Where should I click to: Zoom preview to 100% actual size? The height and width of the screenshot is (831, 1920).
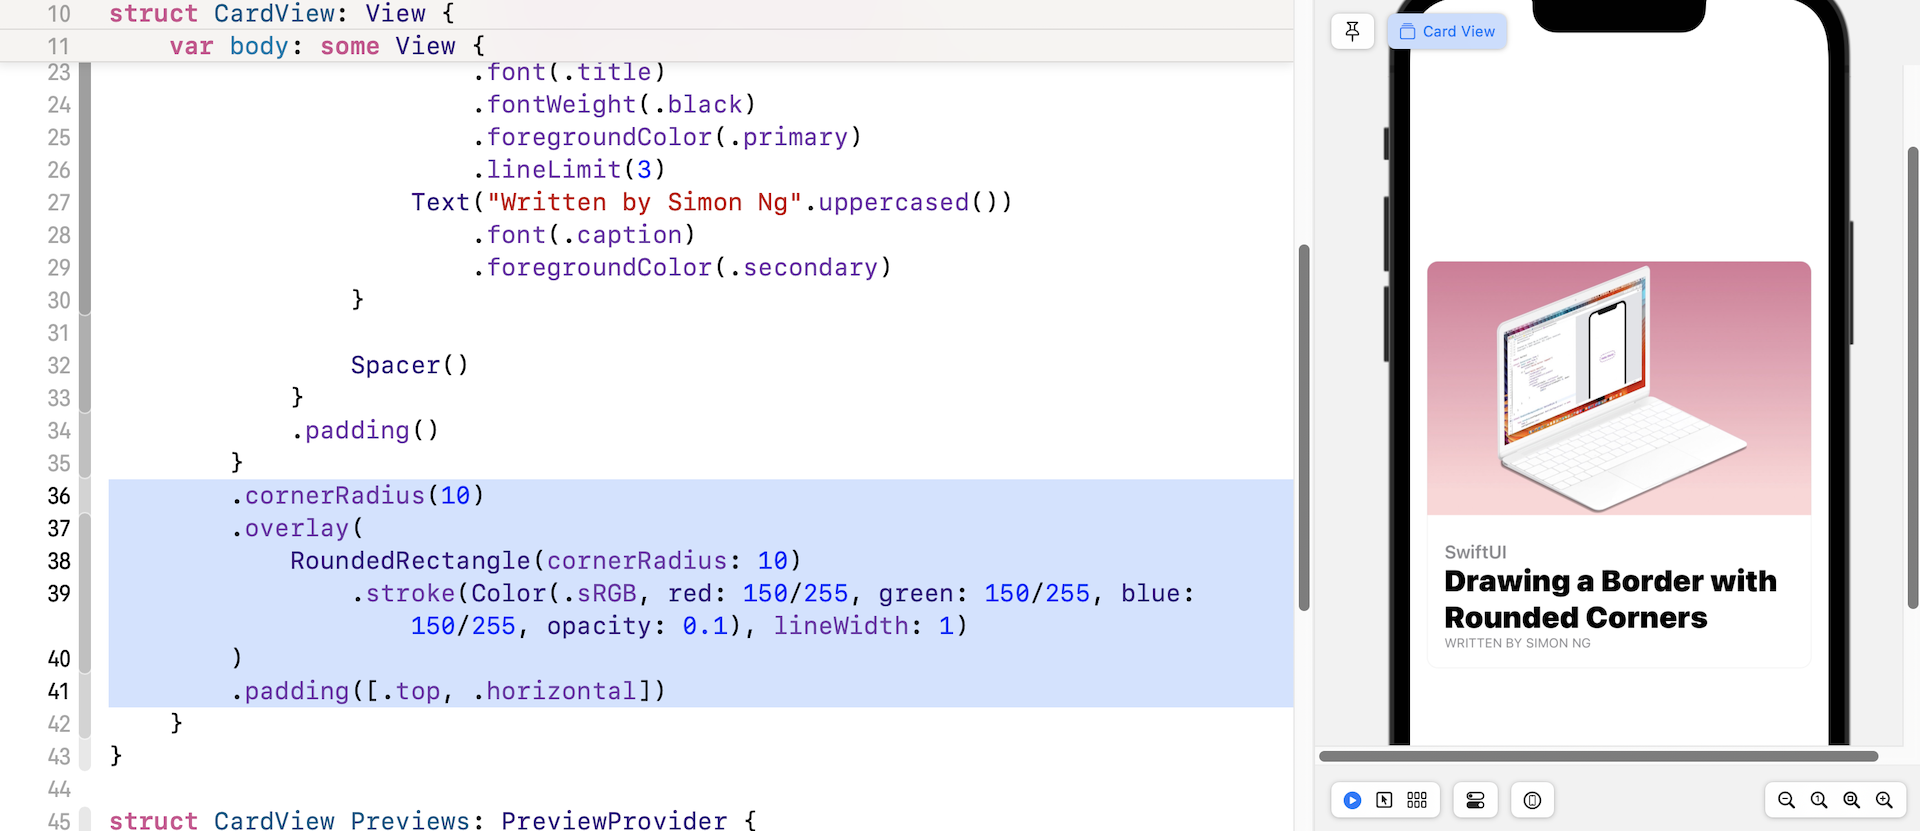point(1819,800)
